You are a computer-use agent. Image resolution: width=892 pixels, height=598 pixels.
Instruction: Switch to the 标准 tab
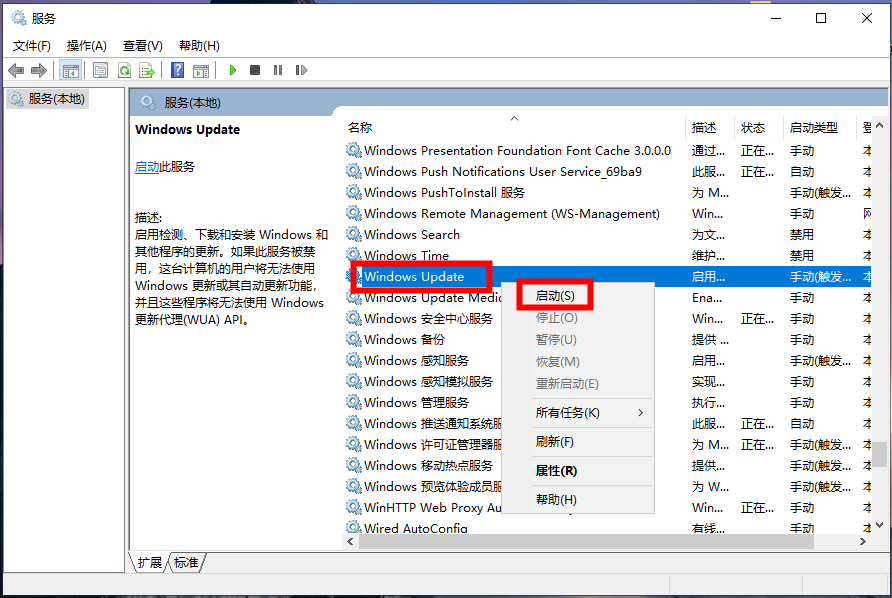tap(186, 563)
